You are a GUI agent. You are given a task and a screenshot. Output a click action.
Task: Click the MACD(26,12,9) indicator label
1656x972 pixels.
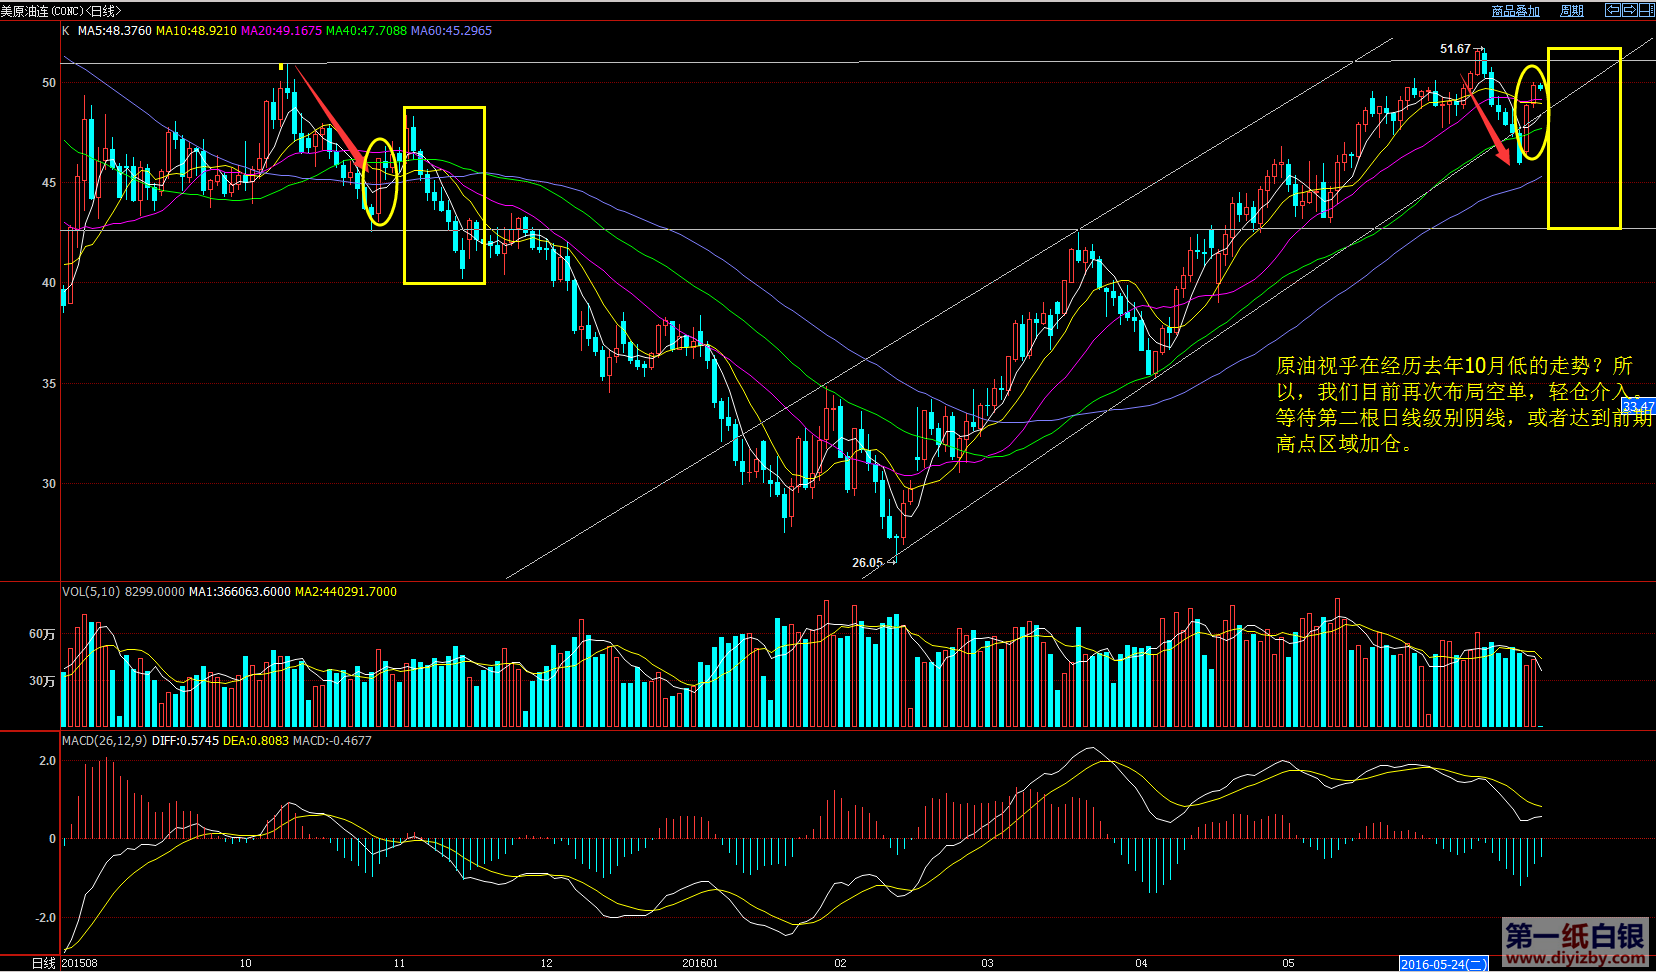pos(104,741)
